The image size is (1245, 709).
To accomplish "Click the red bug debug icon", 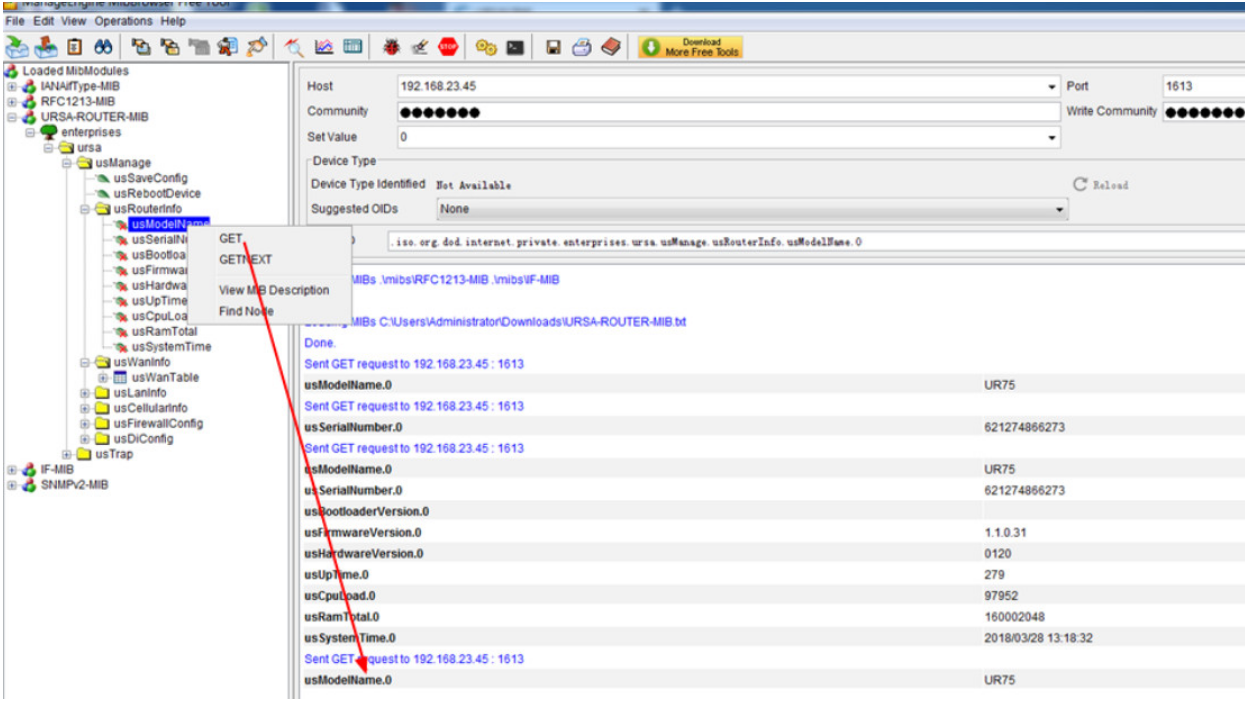I will coord(391,47).
